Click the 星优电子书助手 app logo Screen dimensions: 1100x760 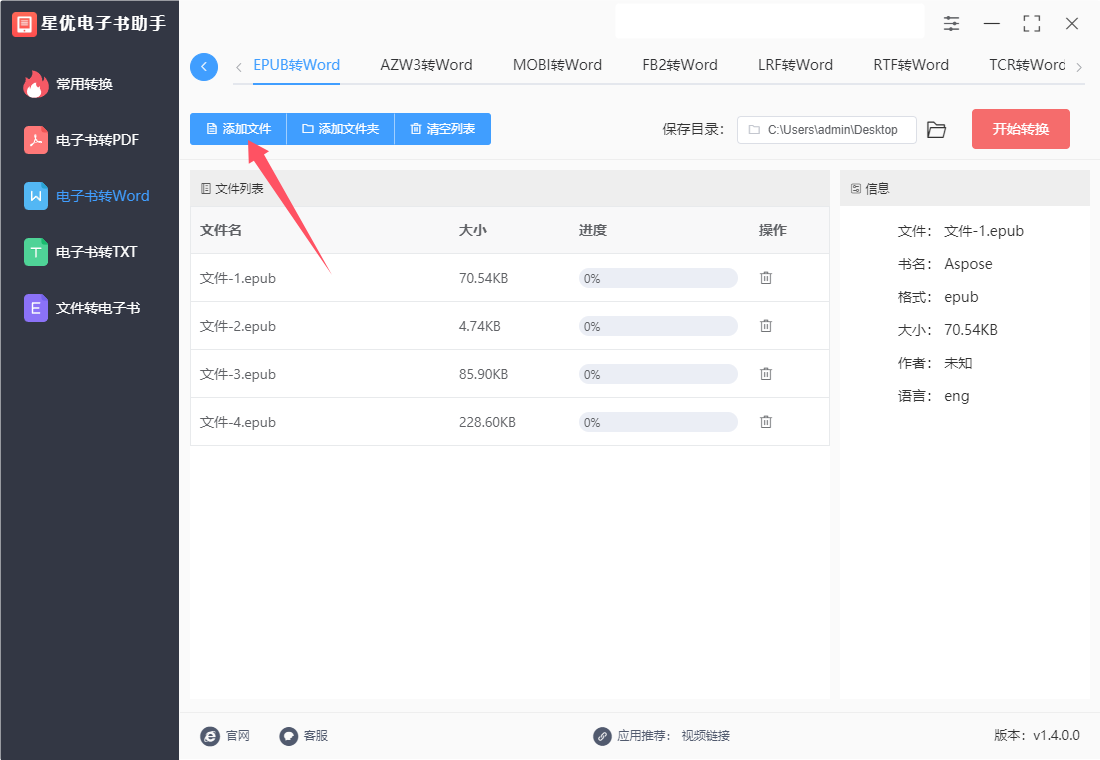coord(25,24)
